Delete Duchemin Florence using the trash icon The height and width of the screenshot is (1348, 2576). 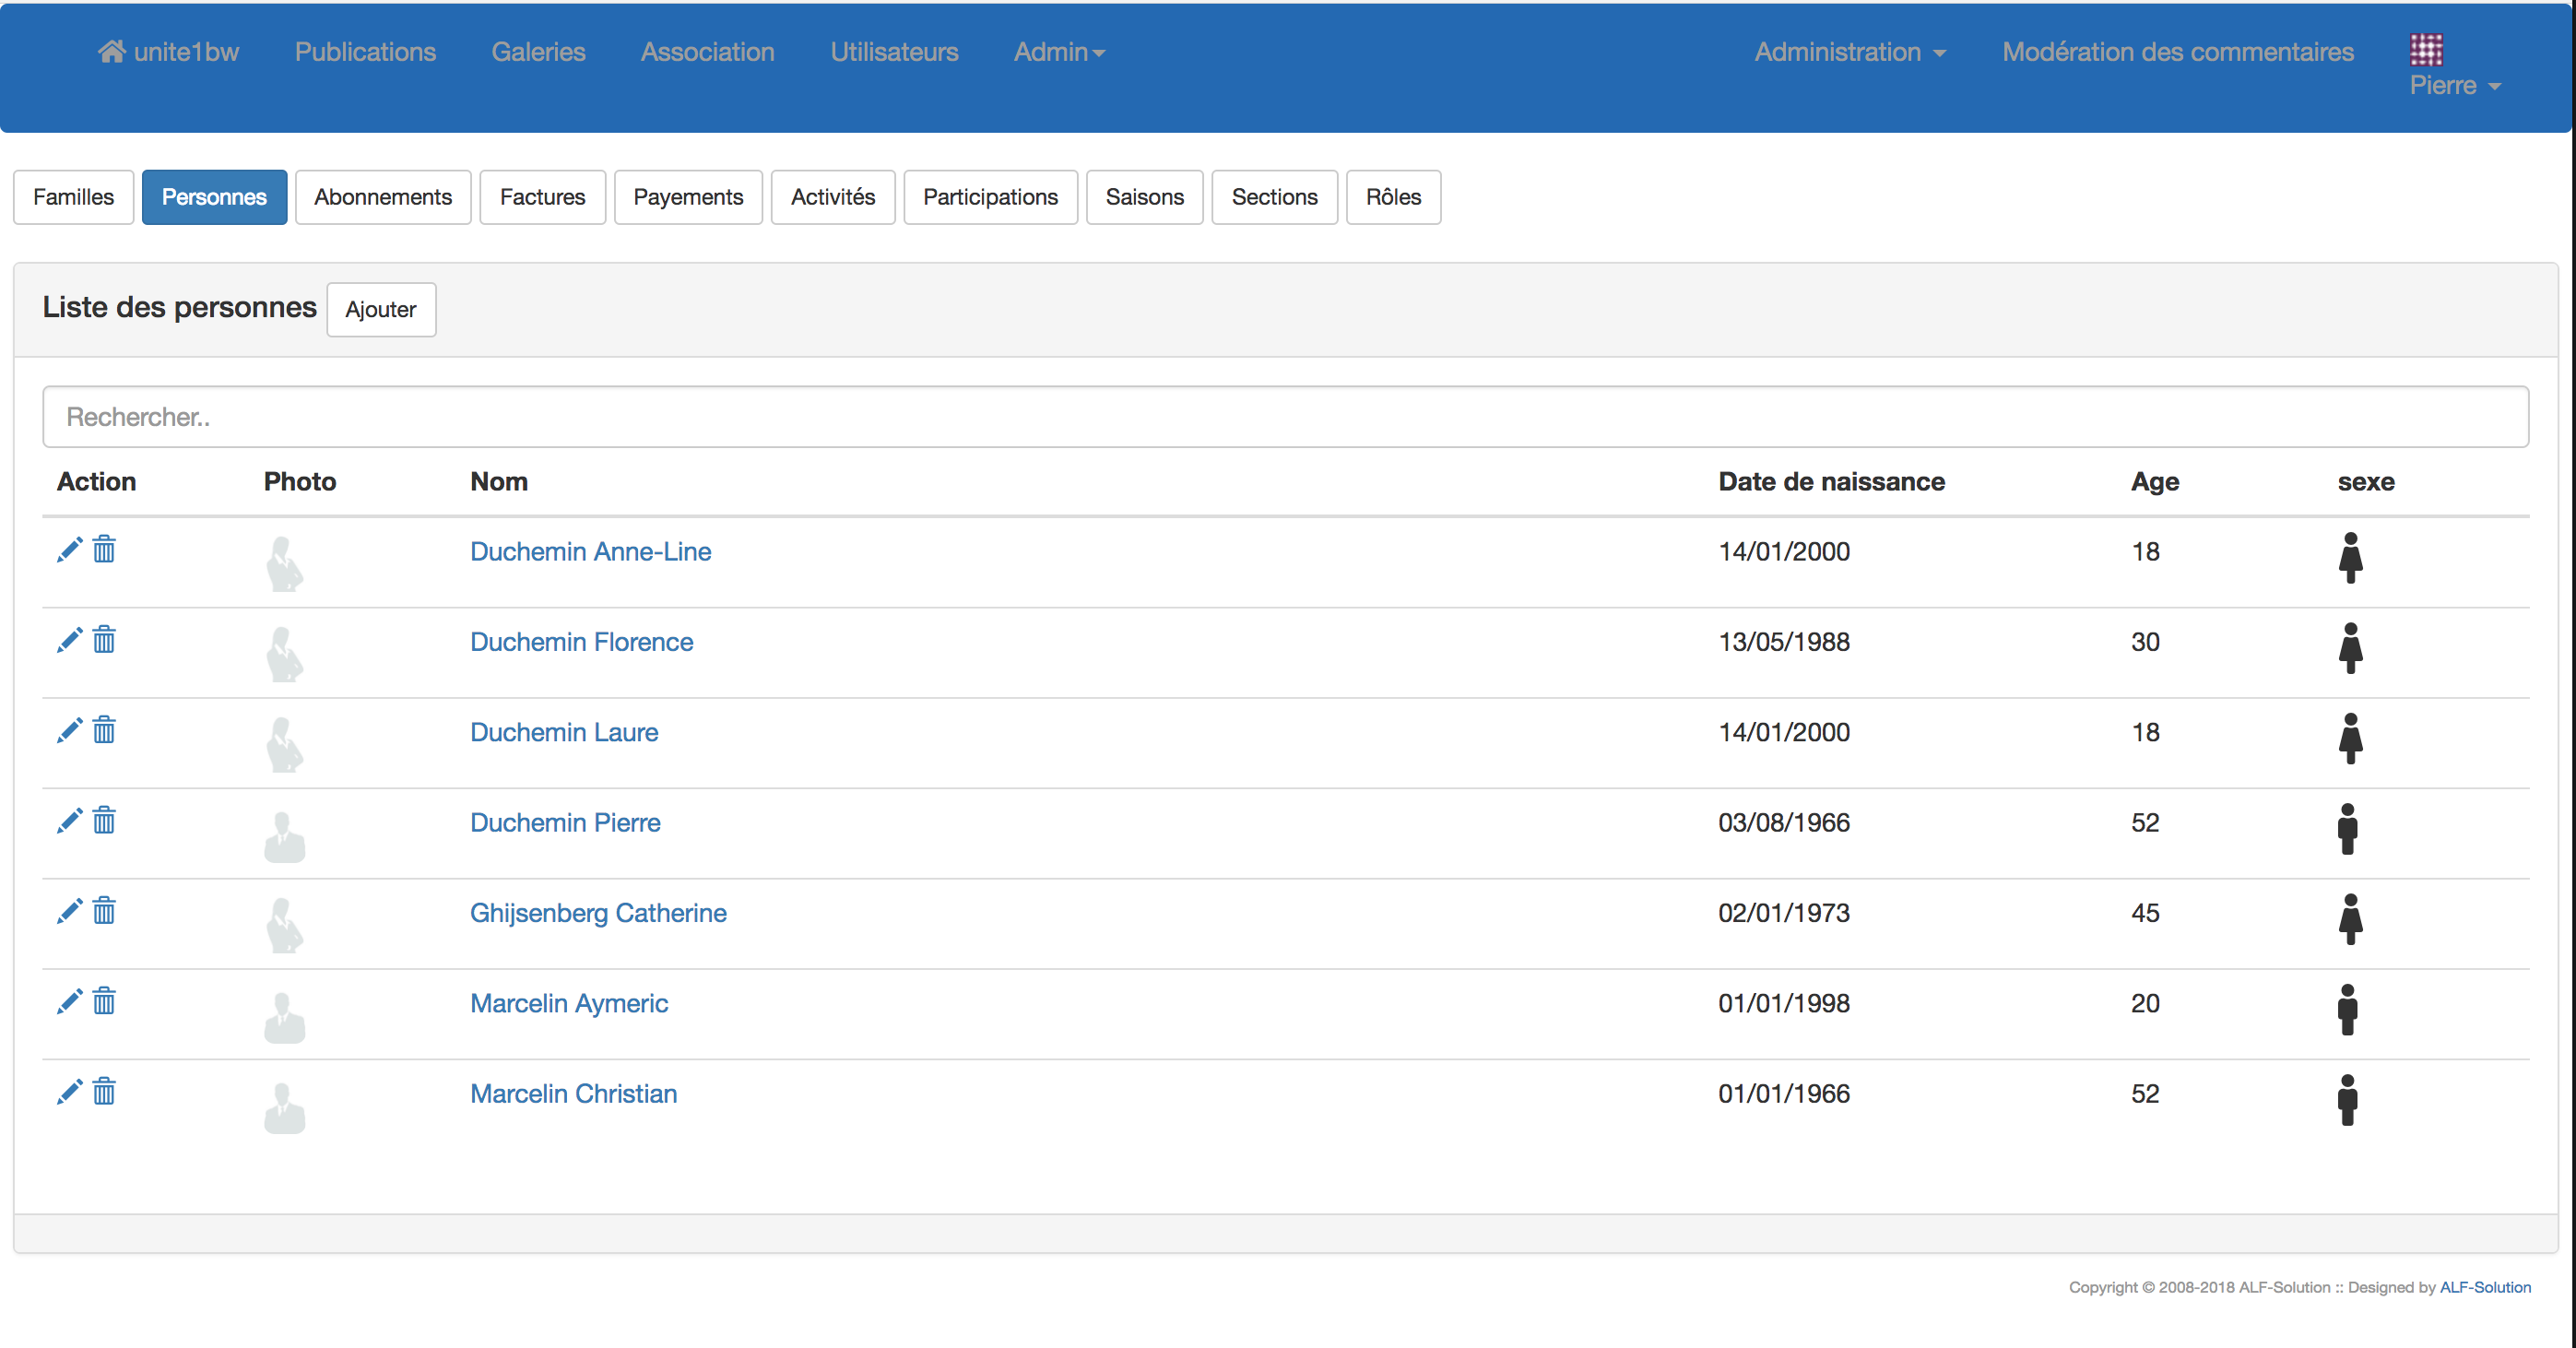coord(104,640)
